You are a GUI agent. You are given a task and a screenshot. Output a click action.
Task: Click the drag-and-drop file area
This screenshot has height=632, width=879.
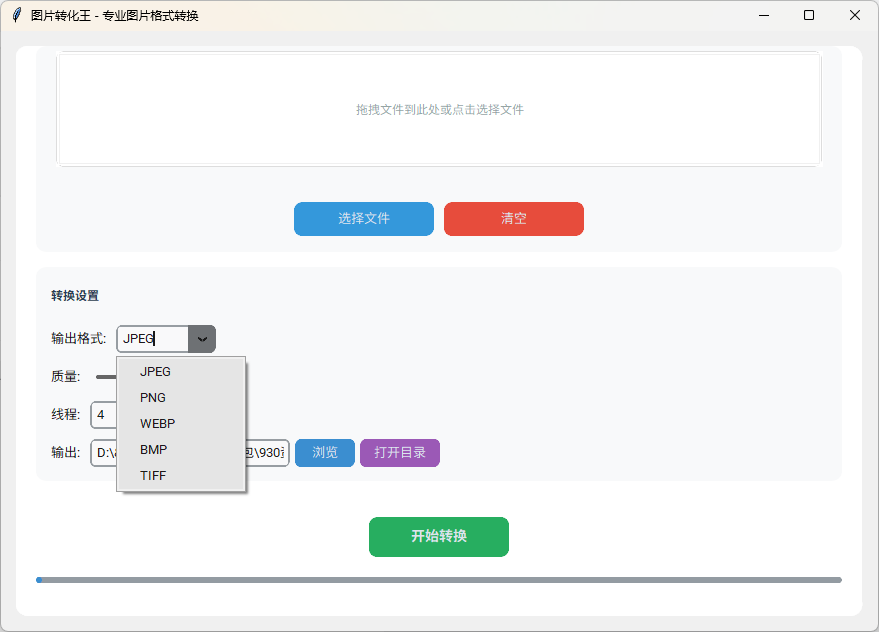(x=439, y=109)
